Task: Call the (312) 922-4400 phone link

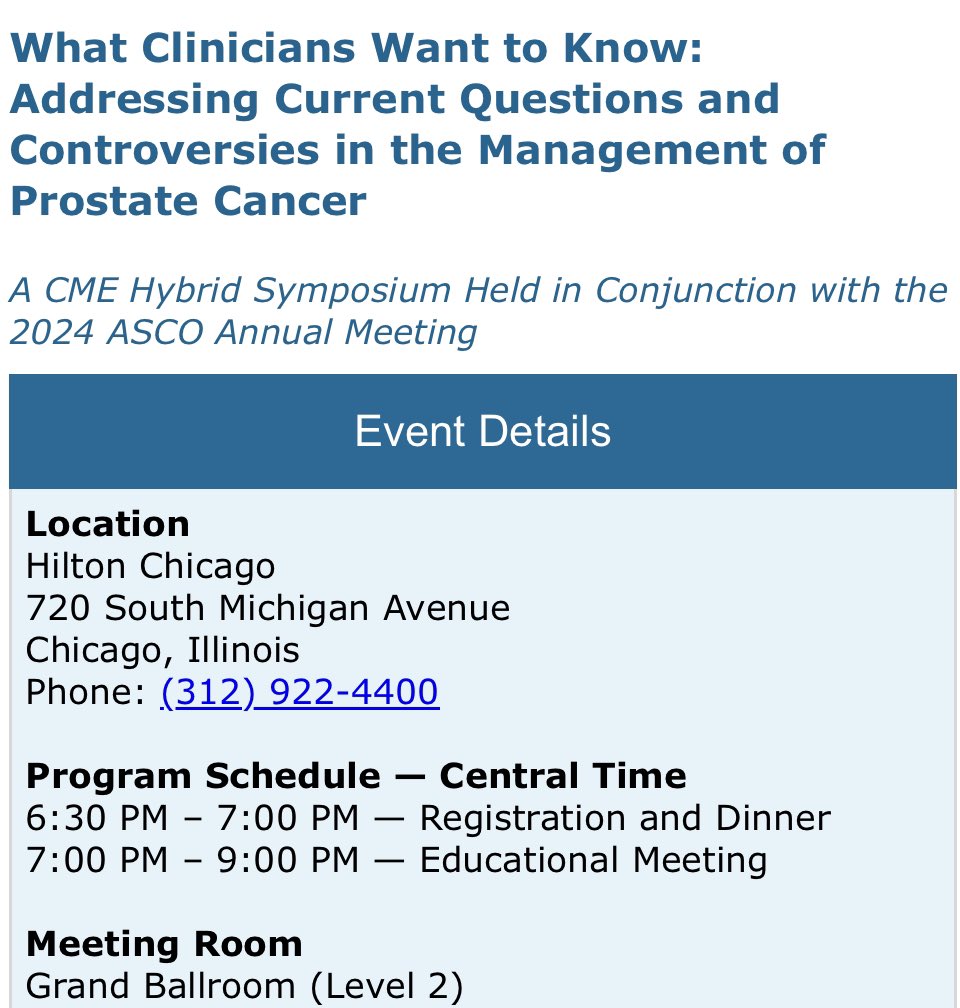Action: [300, 692]
